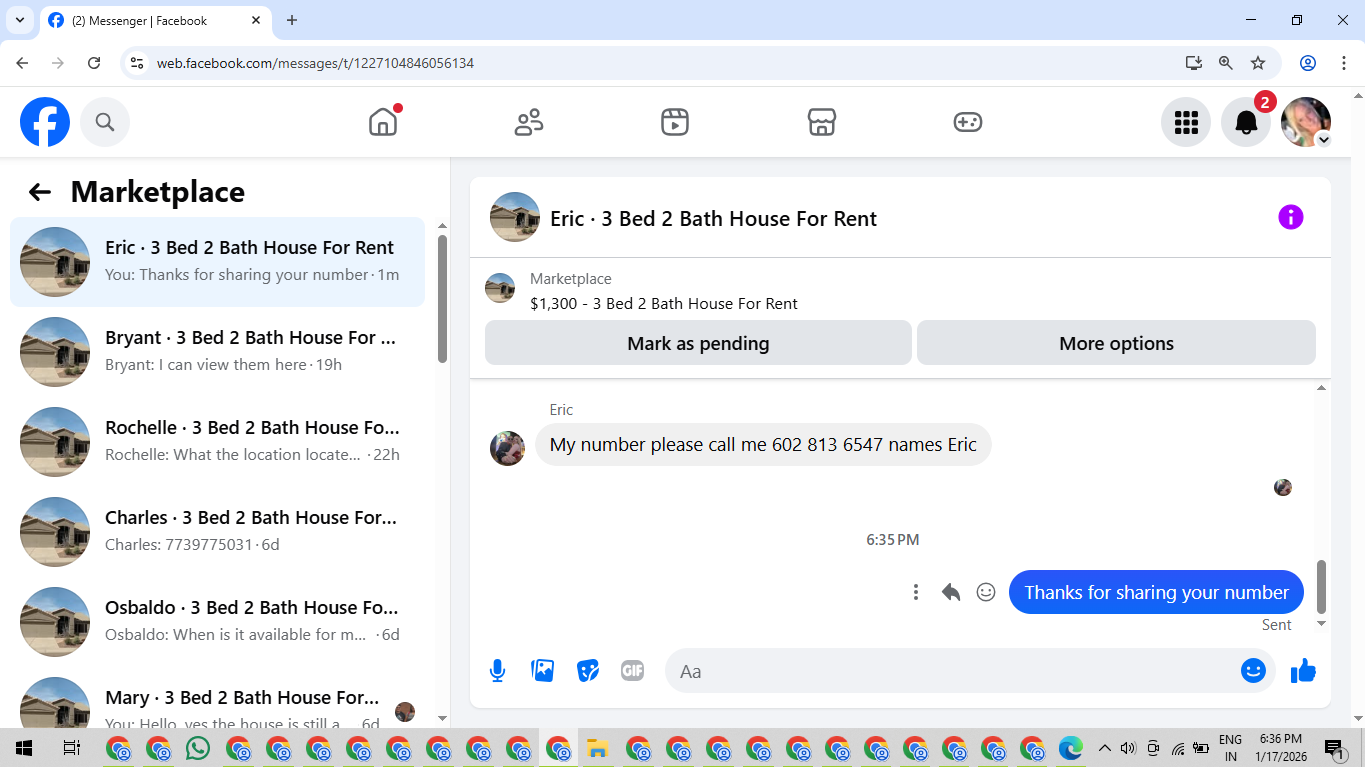Click the reply arrow beside sent message
The width and height of the screenshot is (1365, 767).
coord(951,592)
